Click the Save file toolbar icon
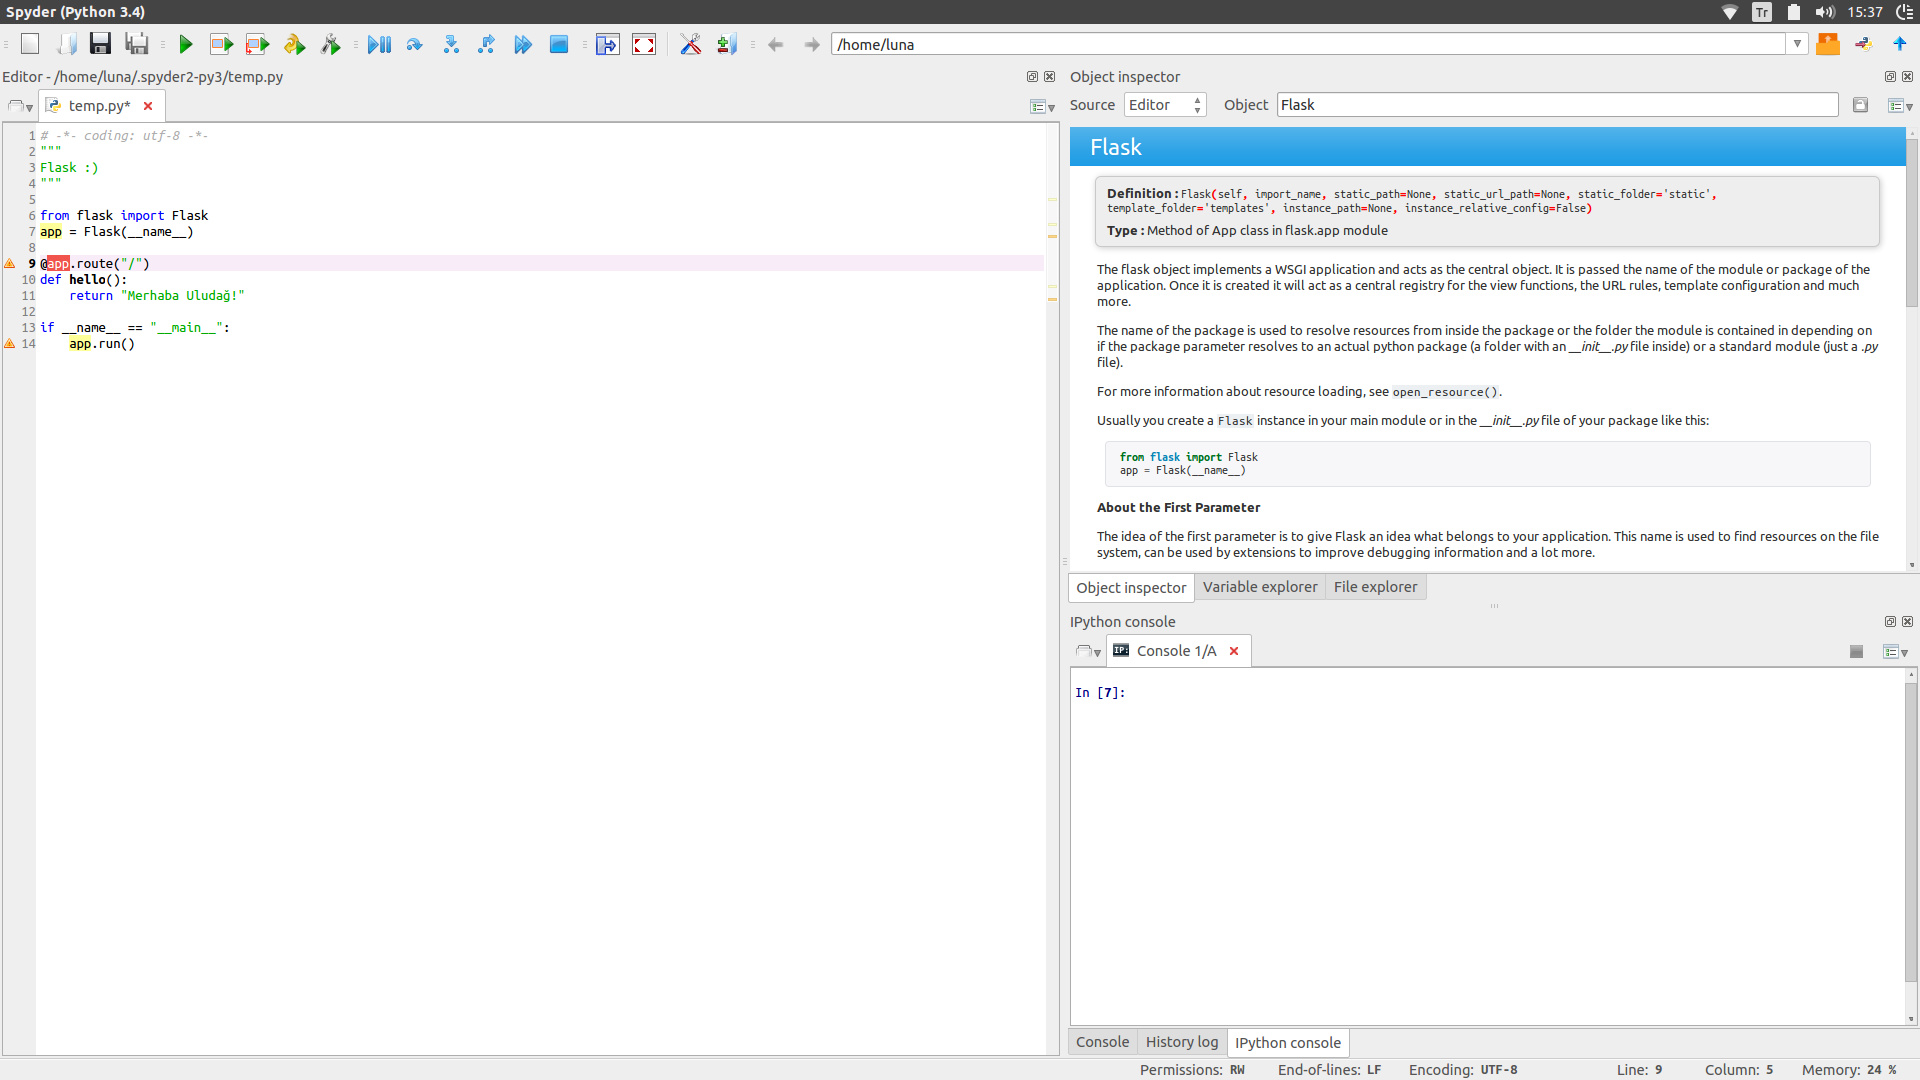This screenshot has width=1920, height=1080. coord(99,44)
